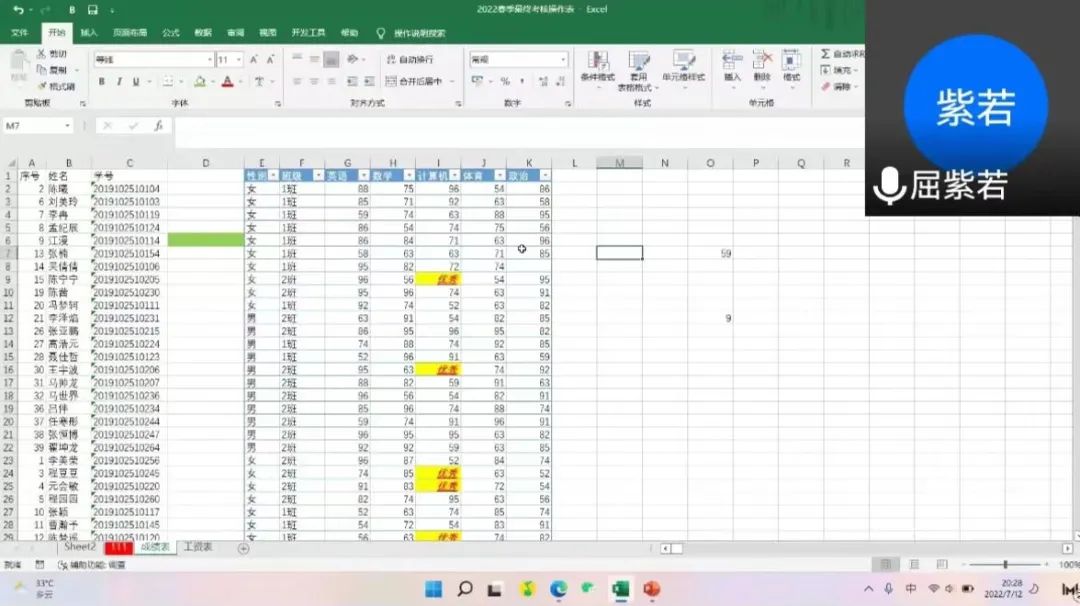Click the add new sheet plus icon
The width and height of the screenshot is (1080, 606).
pyautogui.click(x=243, y=548)
